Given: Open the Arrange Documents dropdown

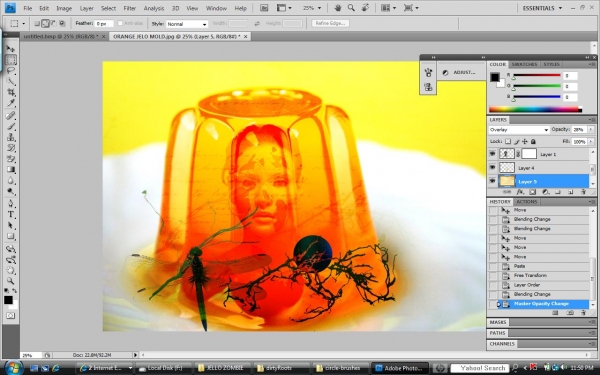Looking at the screenshot, I should pyautogui.click(x=389, y=8).
